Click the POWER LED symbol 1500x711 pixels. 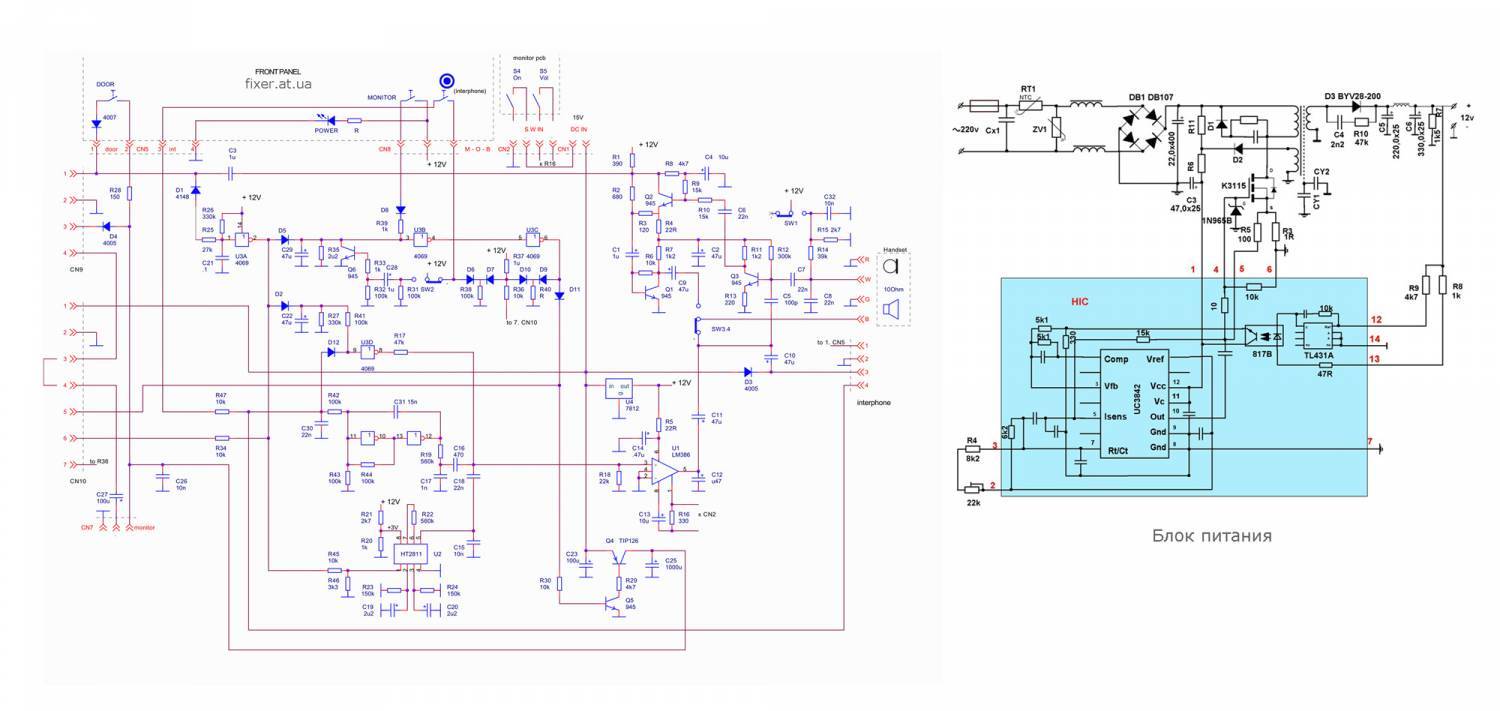[325, 119]
